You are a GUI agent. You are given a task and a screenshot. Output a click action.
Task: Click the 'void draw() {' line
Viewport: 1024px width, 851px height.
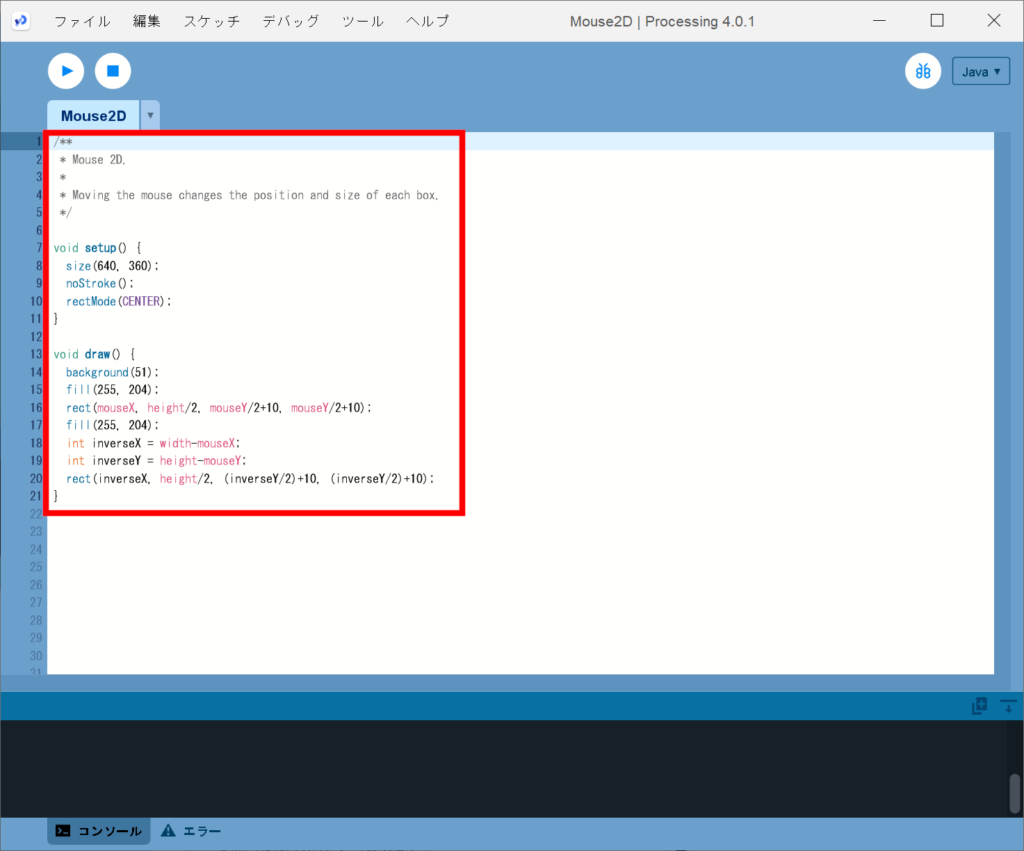[94, 354]
